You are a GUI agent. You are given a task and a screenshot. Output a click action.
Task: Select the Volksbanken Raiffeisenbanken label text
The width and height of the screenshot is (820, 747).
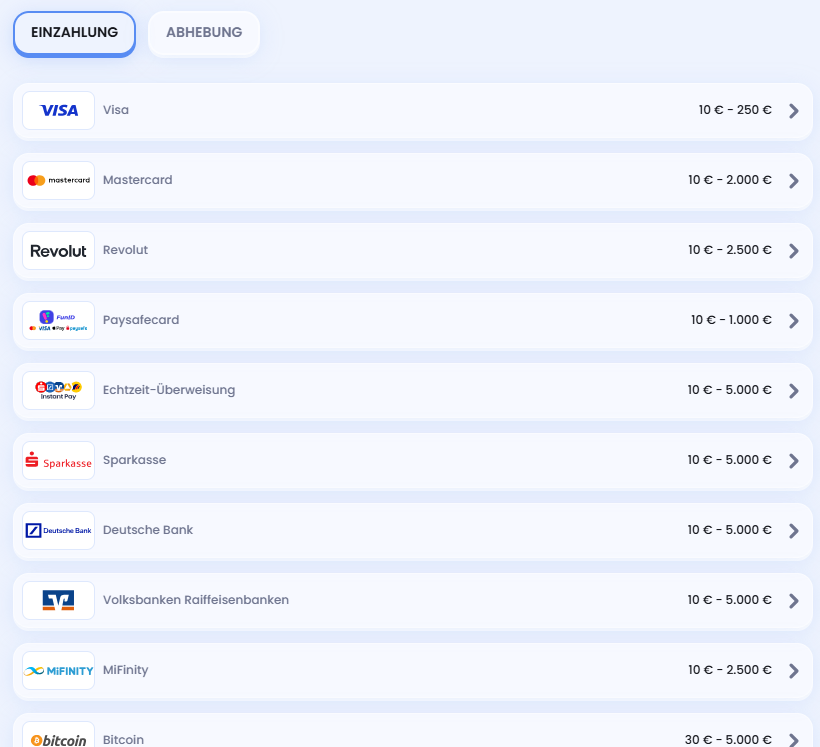click(196, 600)
